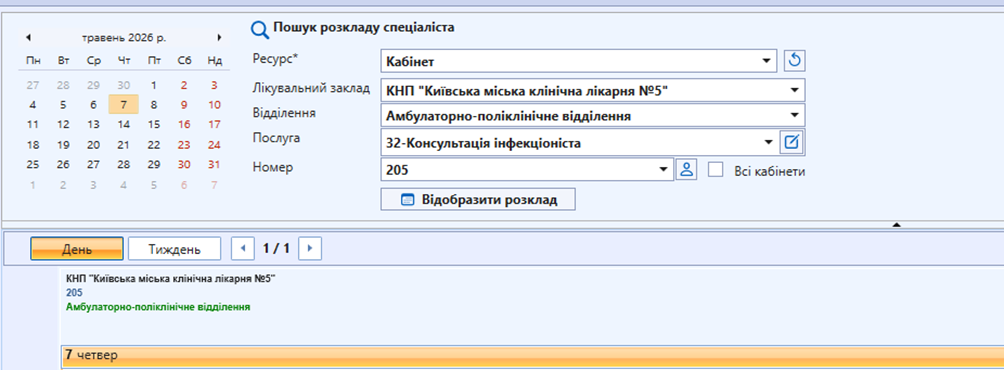Select April 27 in the calendar
The image size is (1004, 370).
[33, 85]
